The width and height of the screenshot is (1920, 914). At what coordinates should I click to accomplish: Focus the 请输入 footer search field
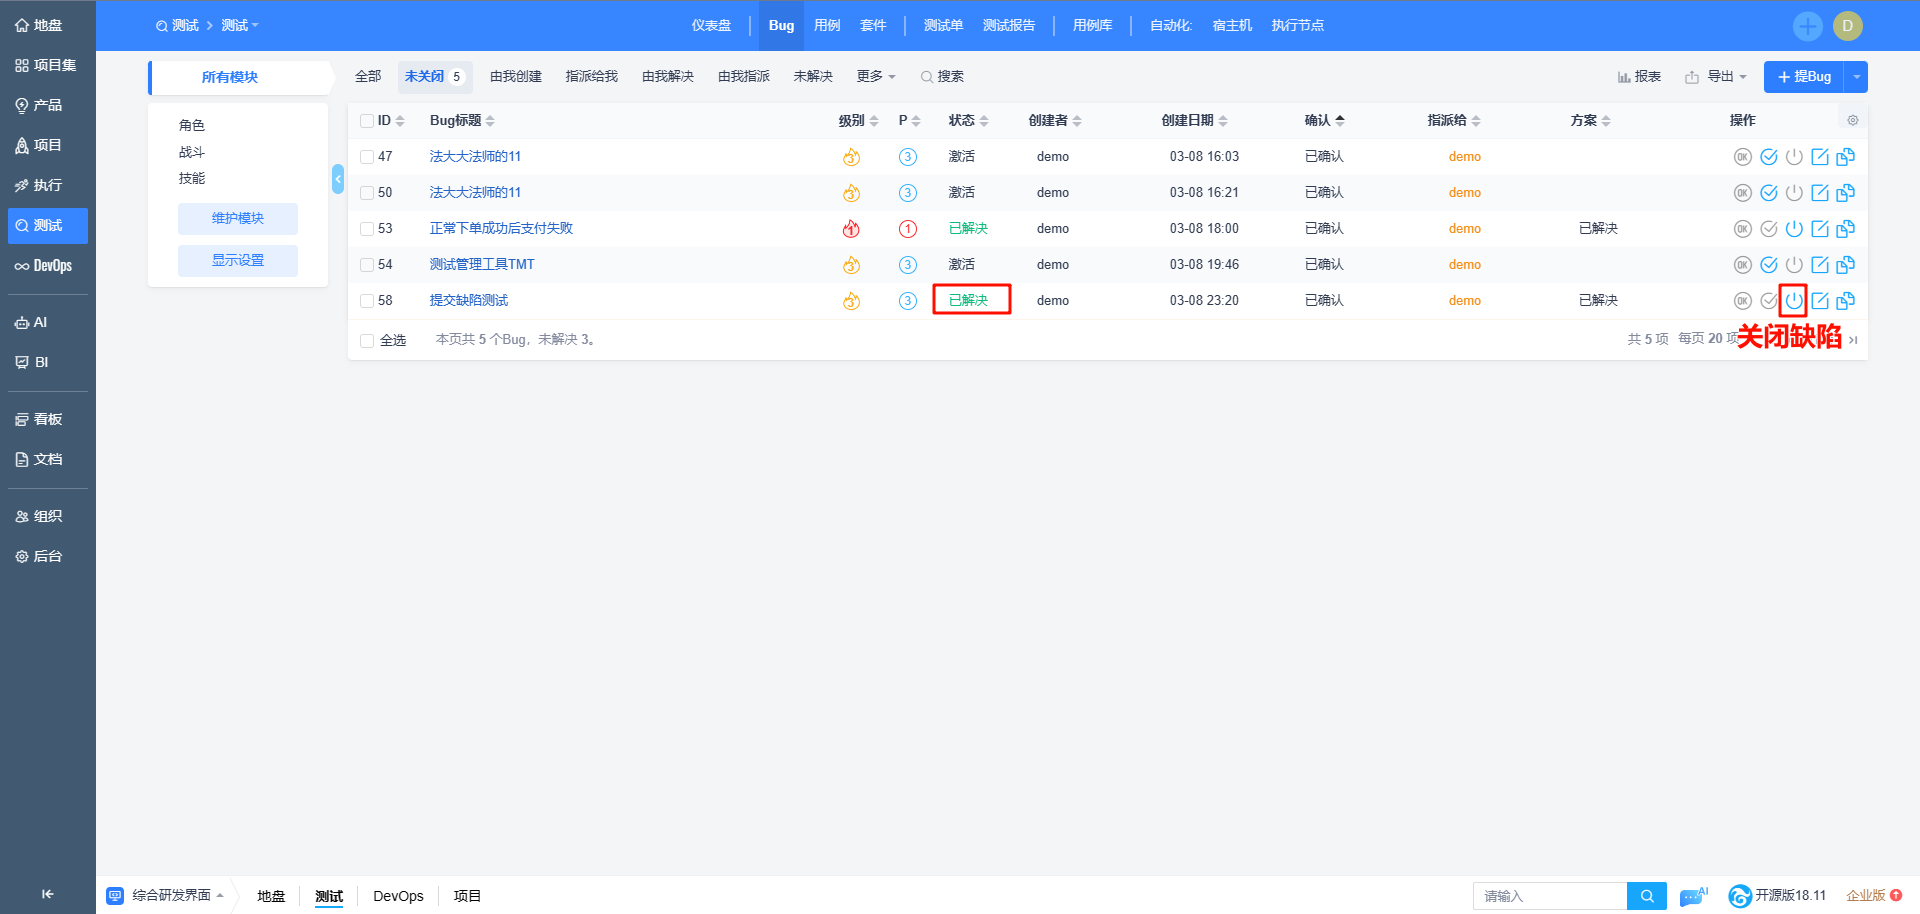[1550, 896]
